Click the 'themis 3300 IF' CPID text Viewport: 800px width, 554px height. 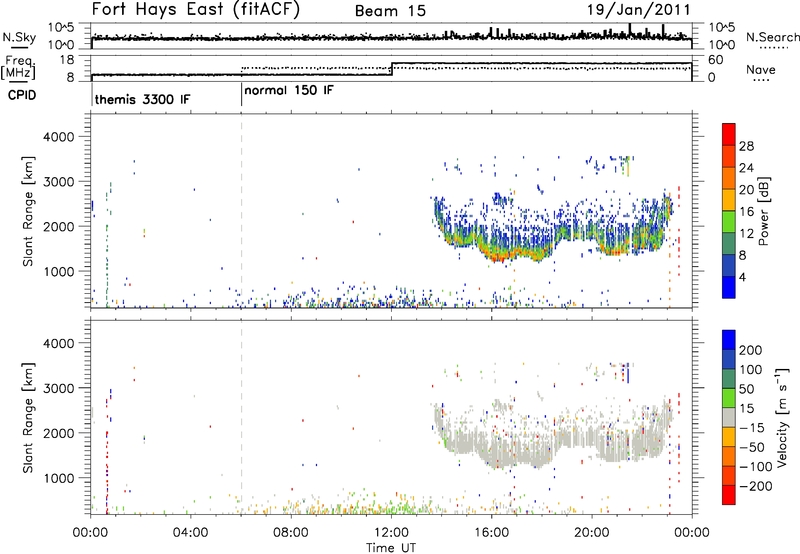coord(142,99)
